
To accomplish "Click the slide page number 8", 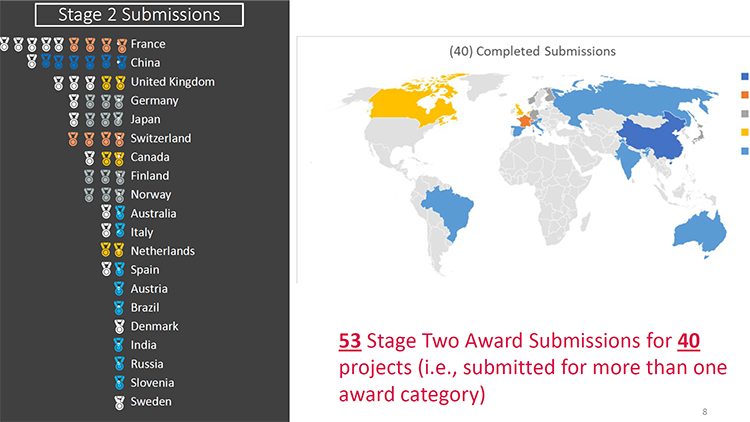I will pyautogui.click(x=705, y=411).
